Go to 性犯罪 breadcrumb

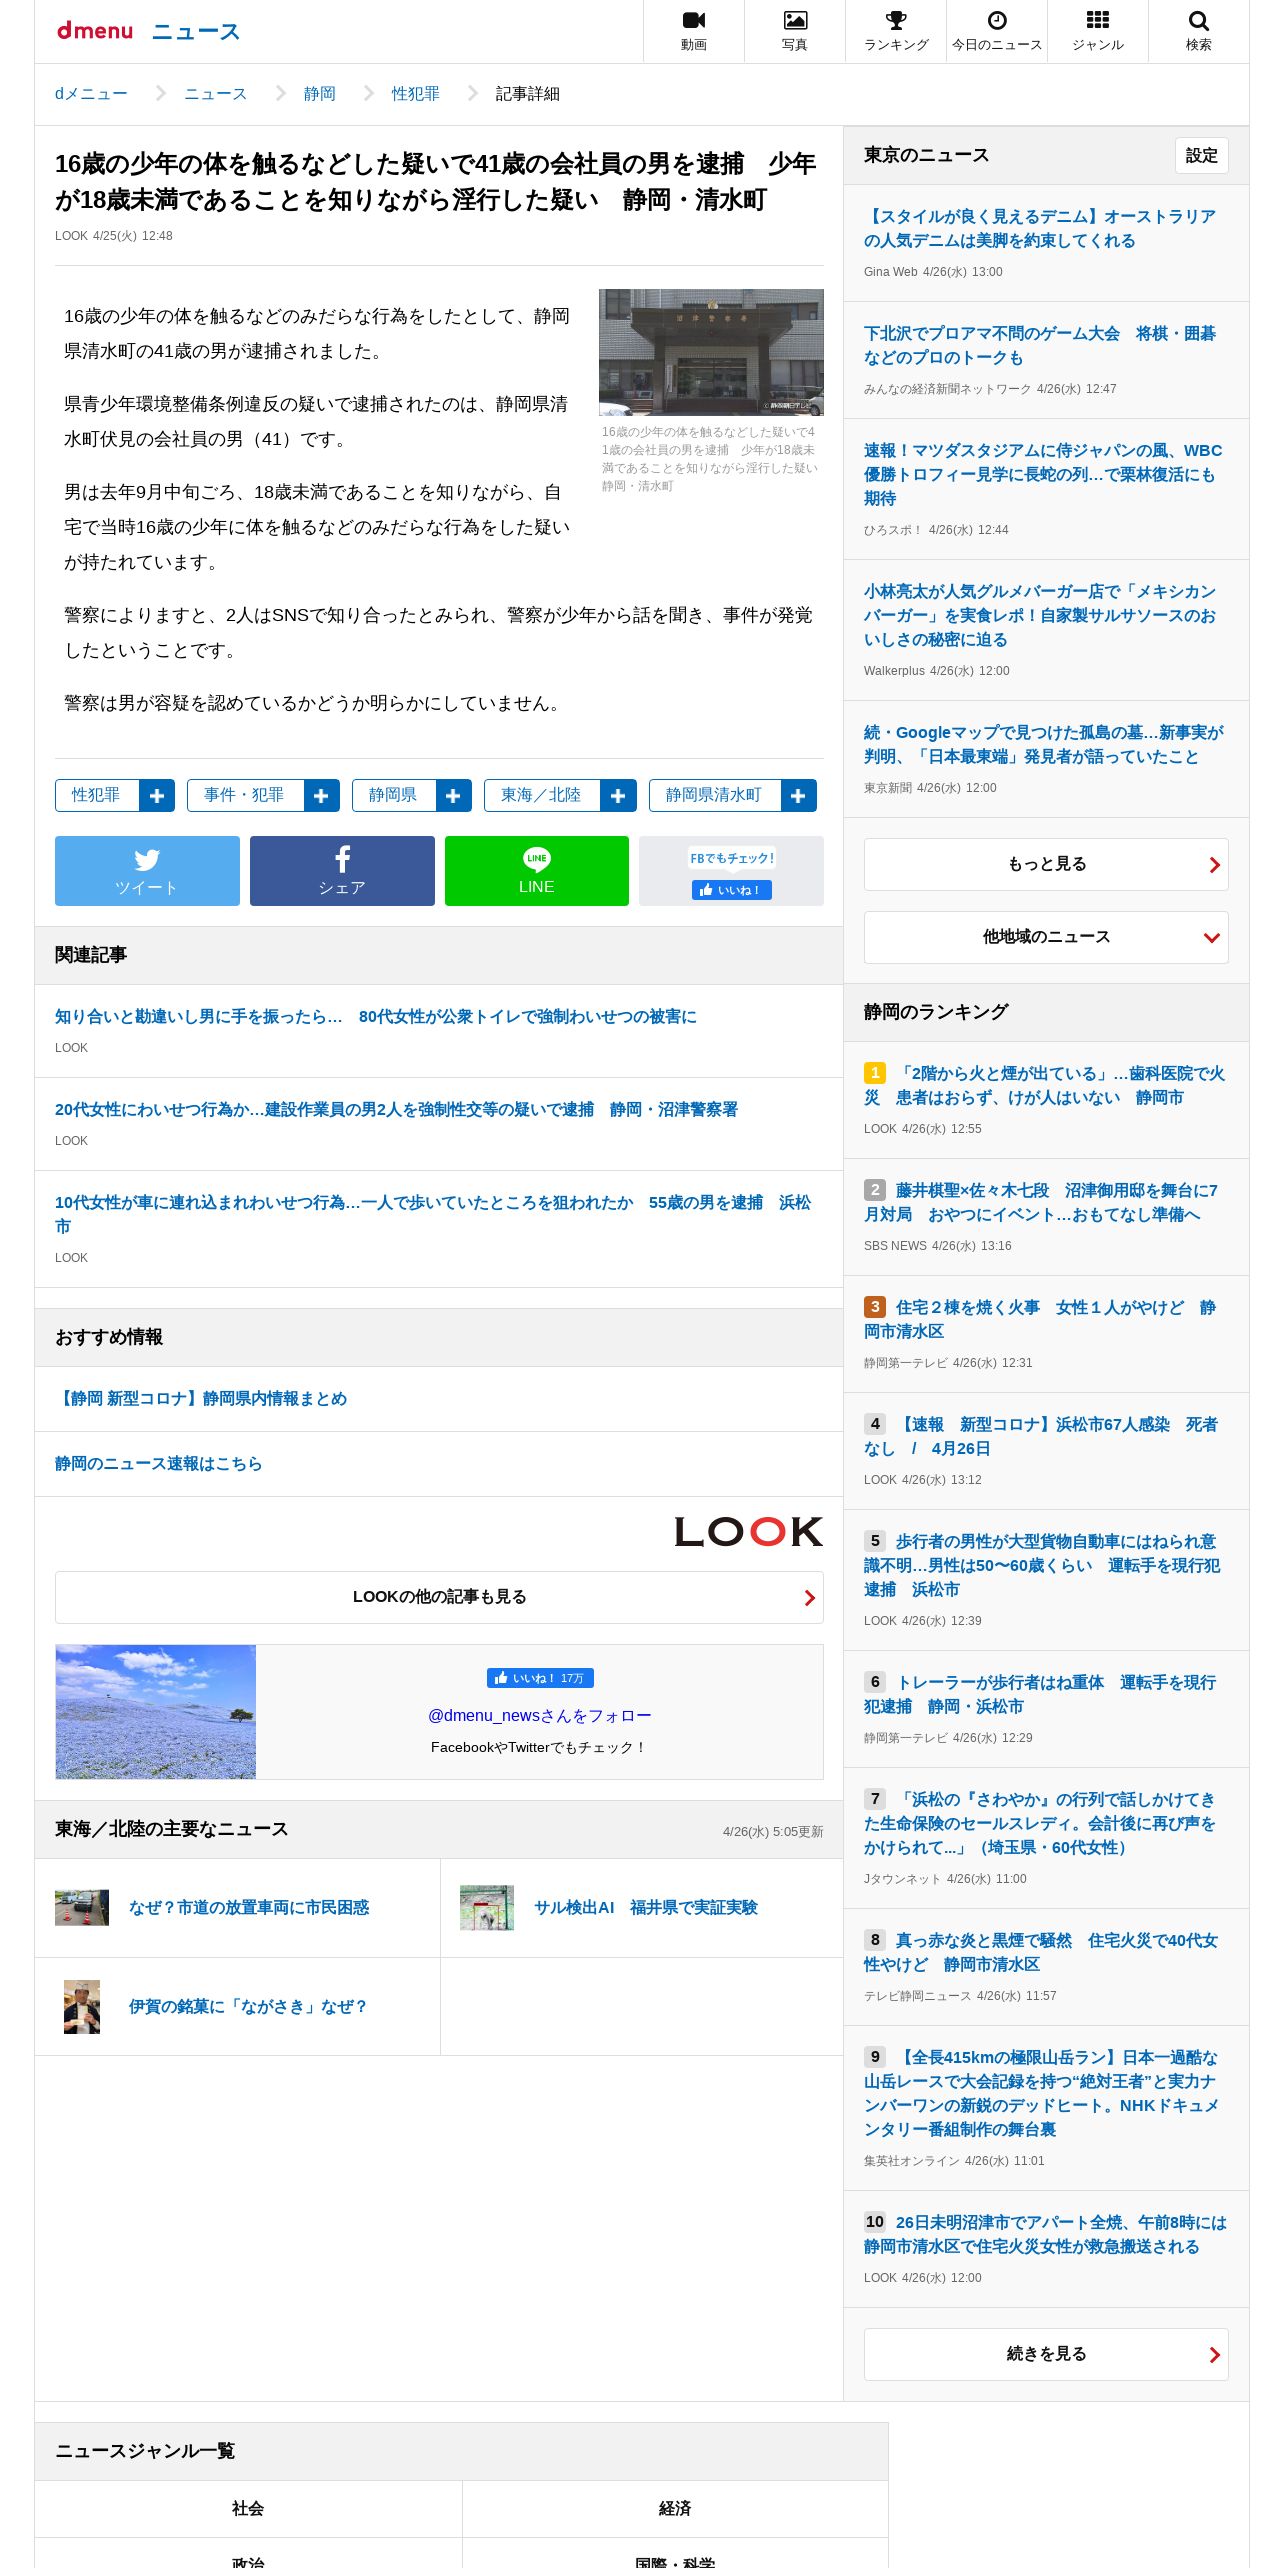416,94
